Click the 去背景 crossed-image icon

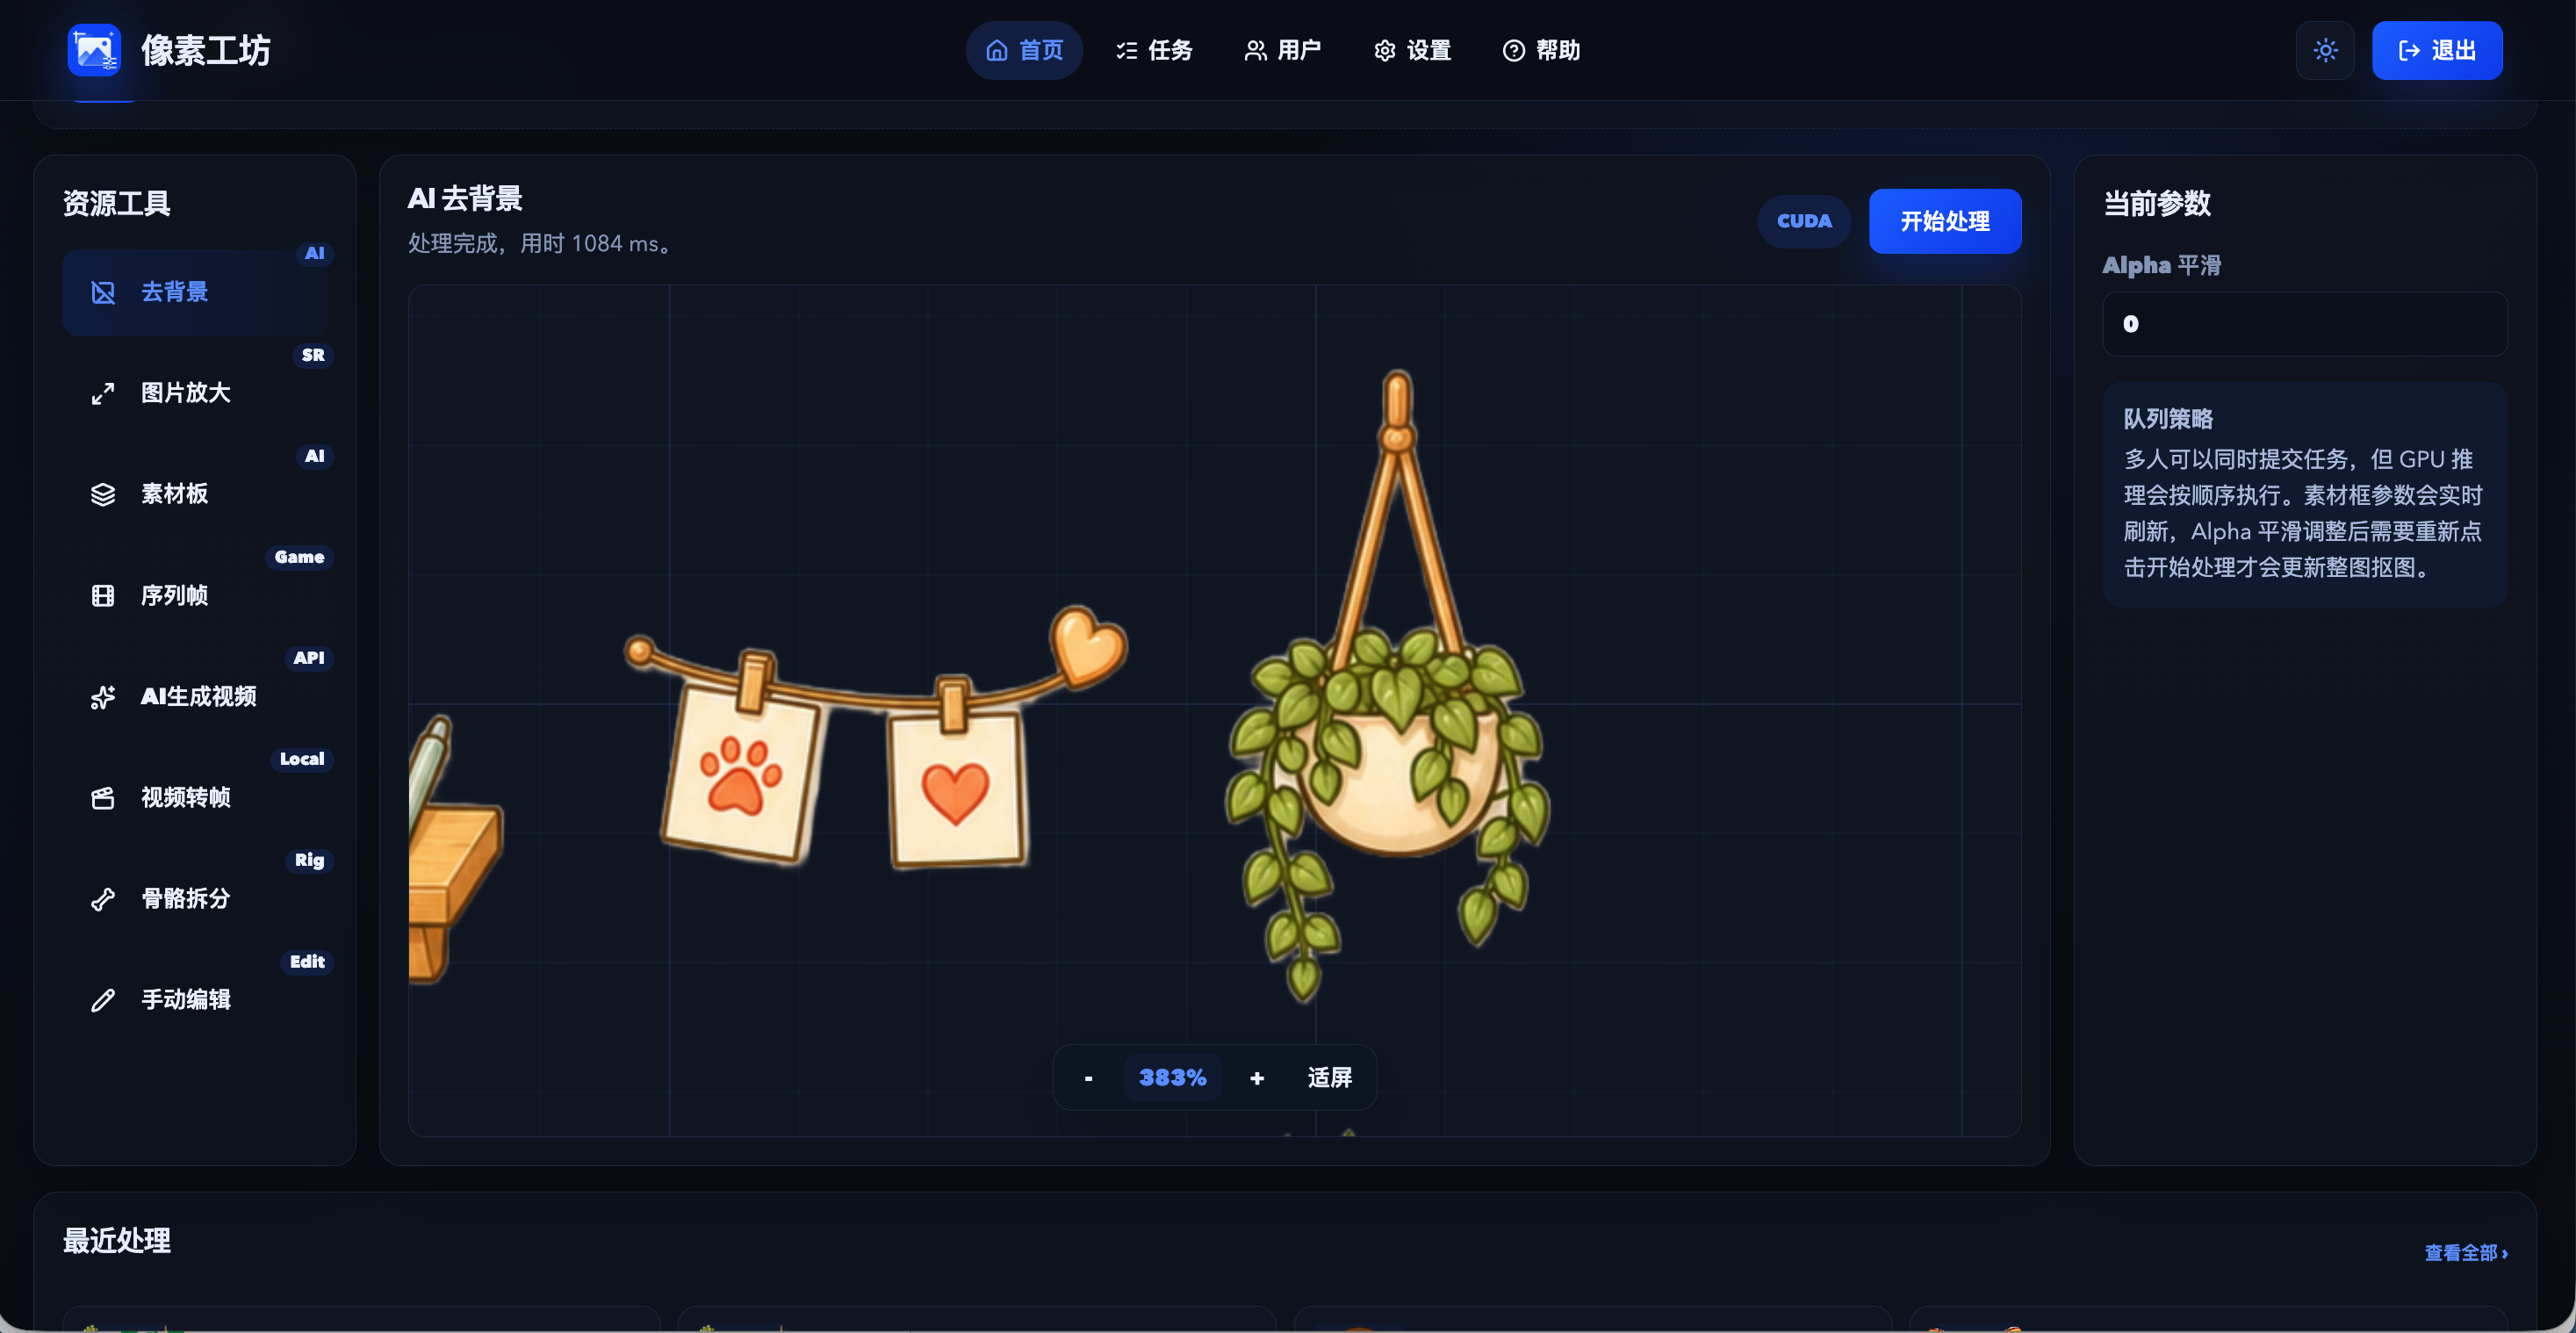pos(103,292)
